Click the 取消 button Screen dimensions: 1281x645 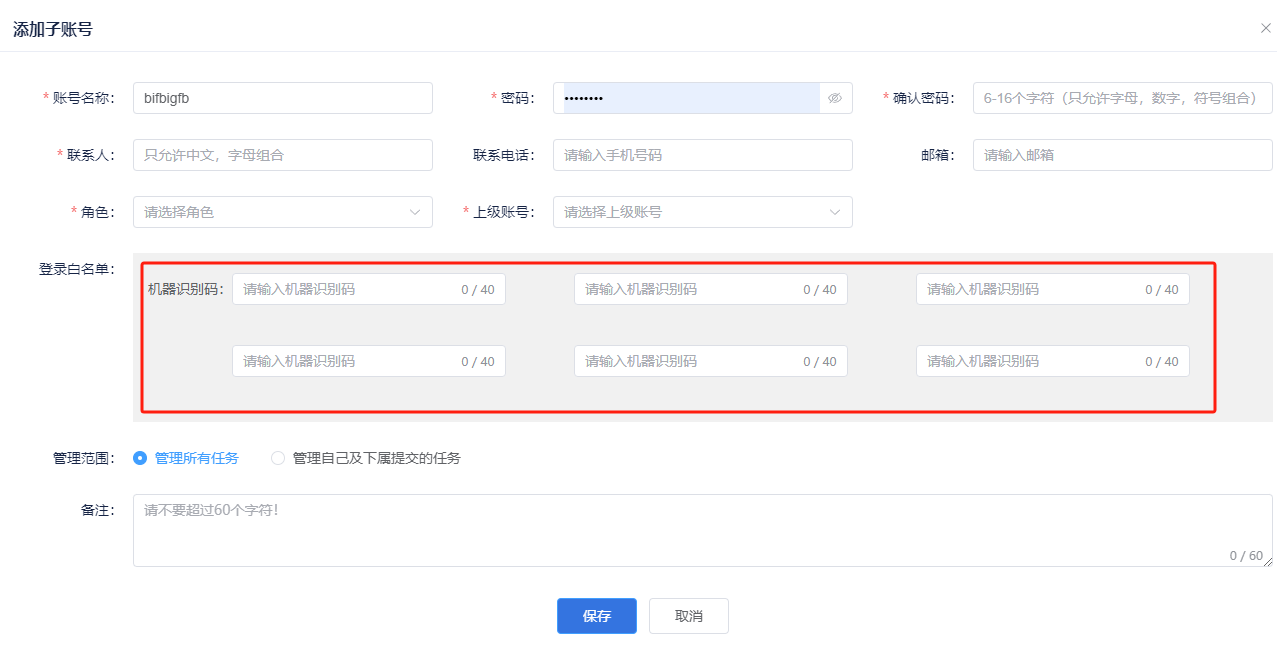pyautogui.click(x=688, y=616)
